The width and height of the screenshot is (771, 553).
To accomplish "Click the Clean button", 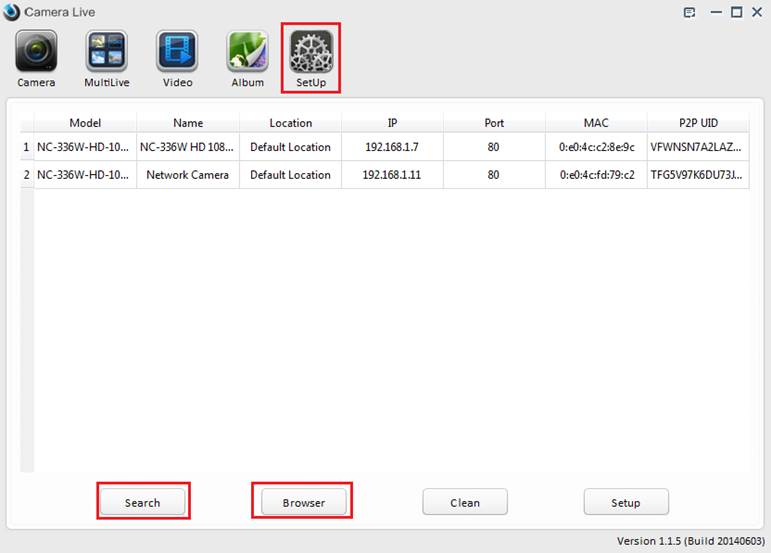I will coord(465,502).
